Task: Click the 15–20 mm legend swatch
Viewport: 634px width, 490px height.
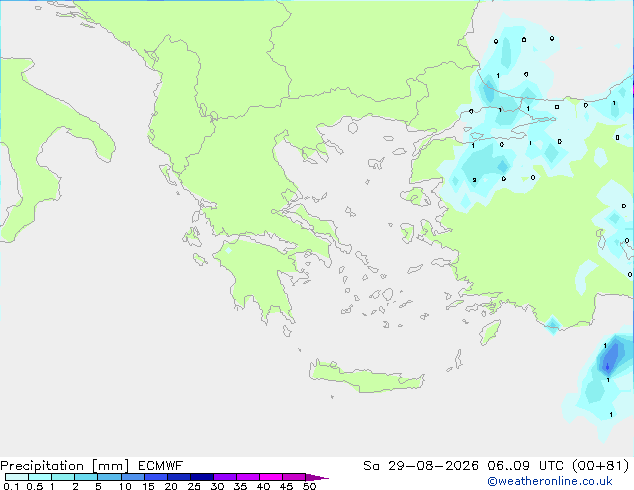Action: (x=155, y=477)
